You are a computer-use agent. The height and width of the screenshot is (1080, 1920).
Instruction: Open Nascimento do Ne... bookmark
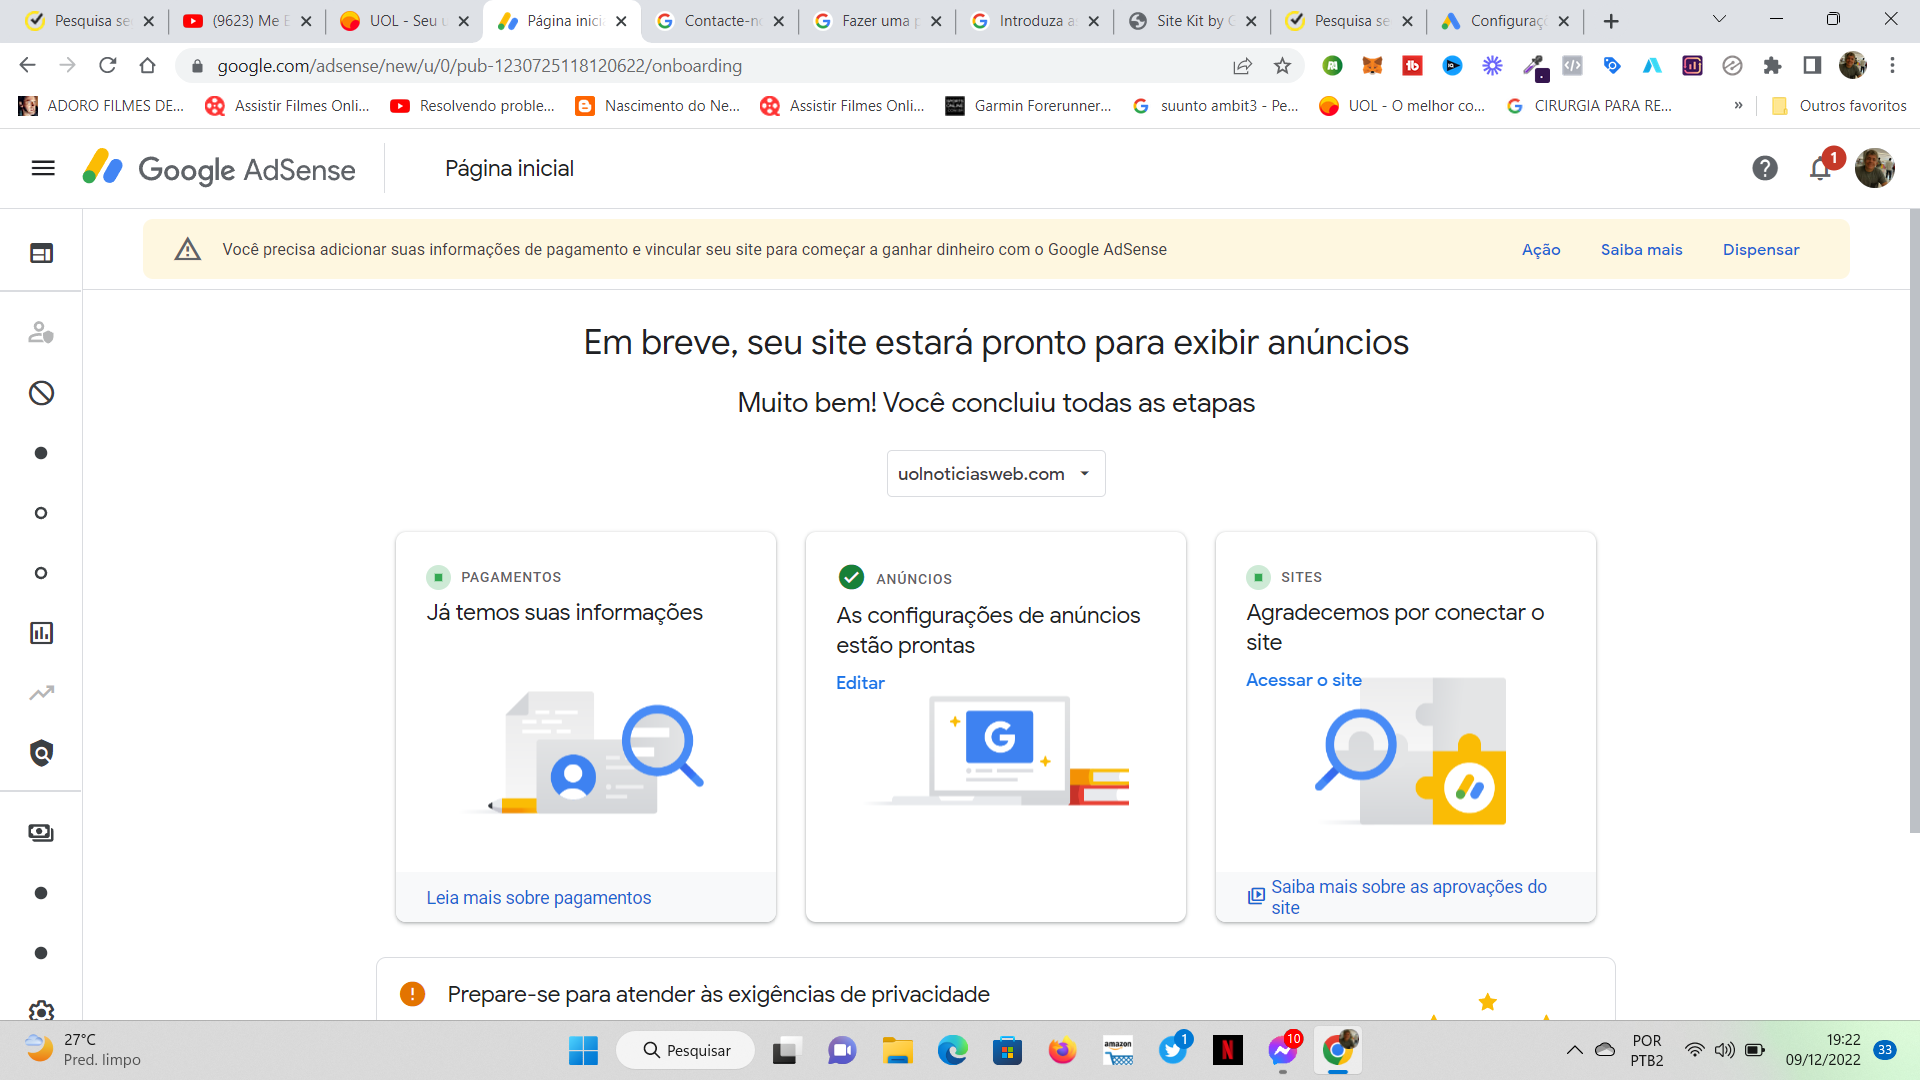657,106
